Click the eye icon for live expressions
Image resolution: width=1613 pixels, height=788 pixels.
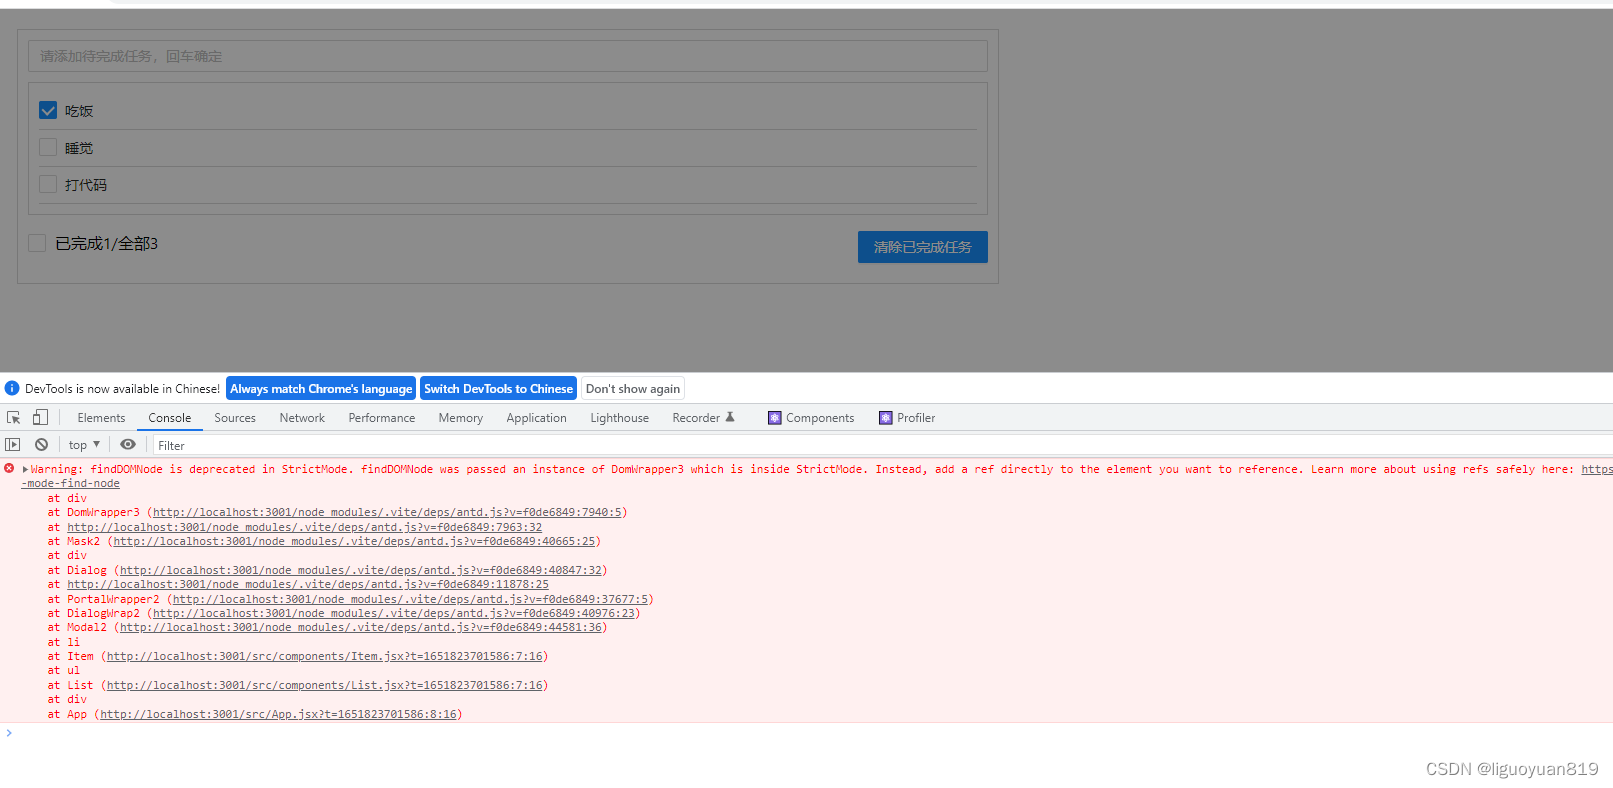128,445
